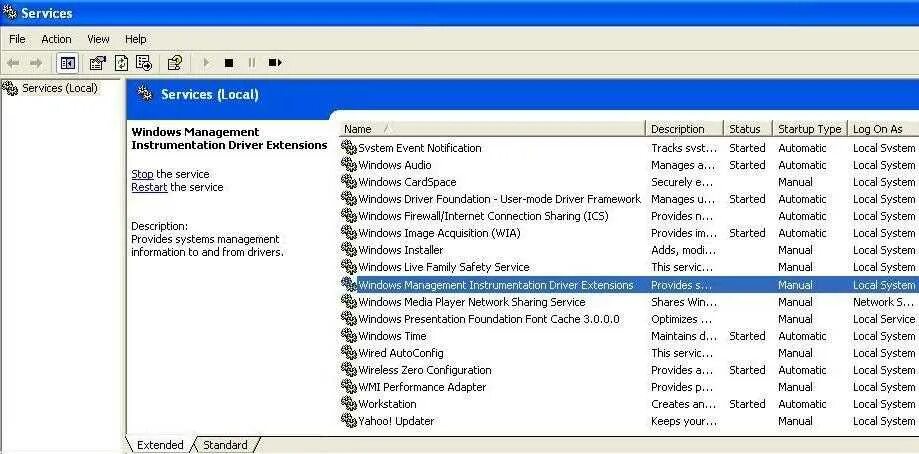Image resolution: width=919 pixels, height=454 pixels.
Task: Click the Restart Service toolbar icon
Action: click(275, 63)
